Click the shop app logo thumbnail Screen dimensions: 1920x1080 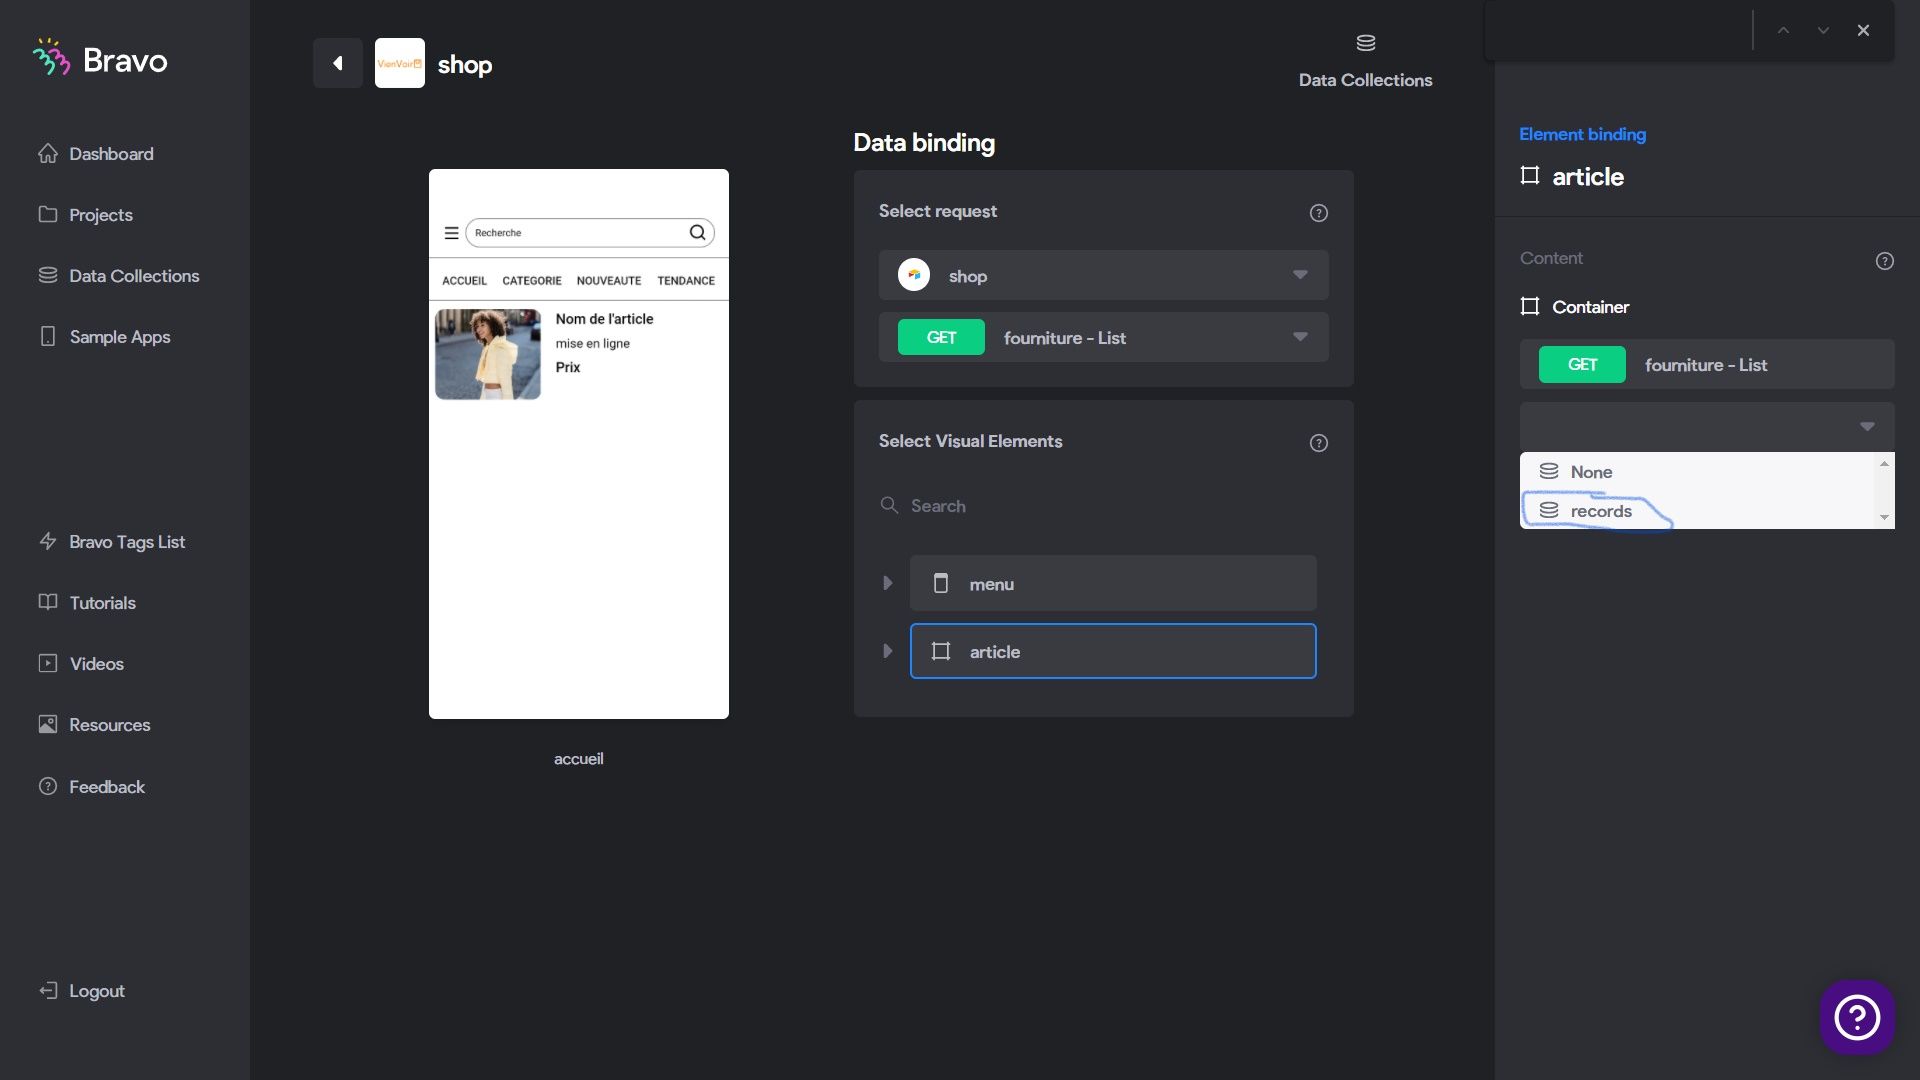400,63
